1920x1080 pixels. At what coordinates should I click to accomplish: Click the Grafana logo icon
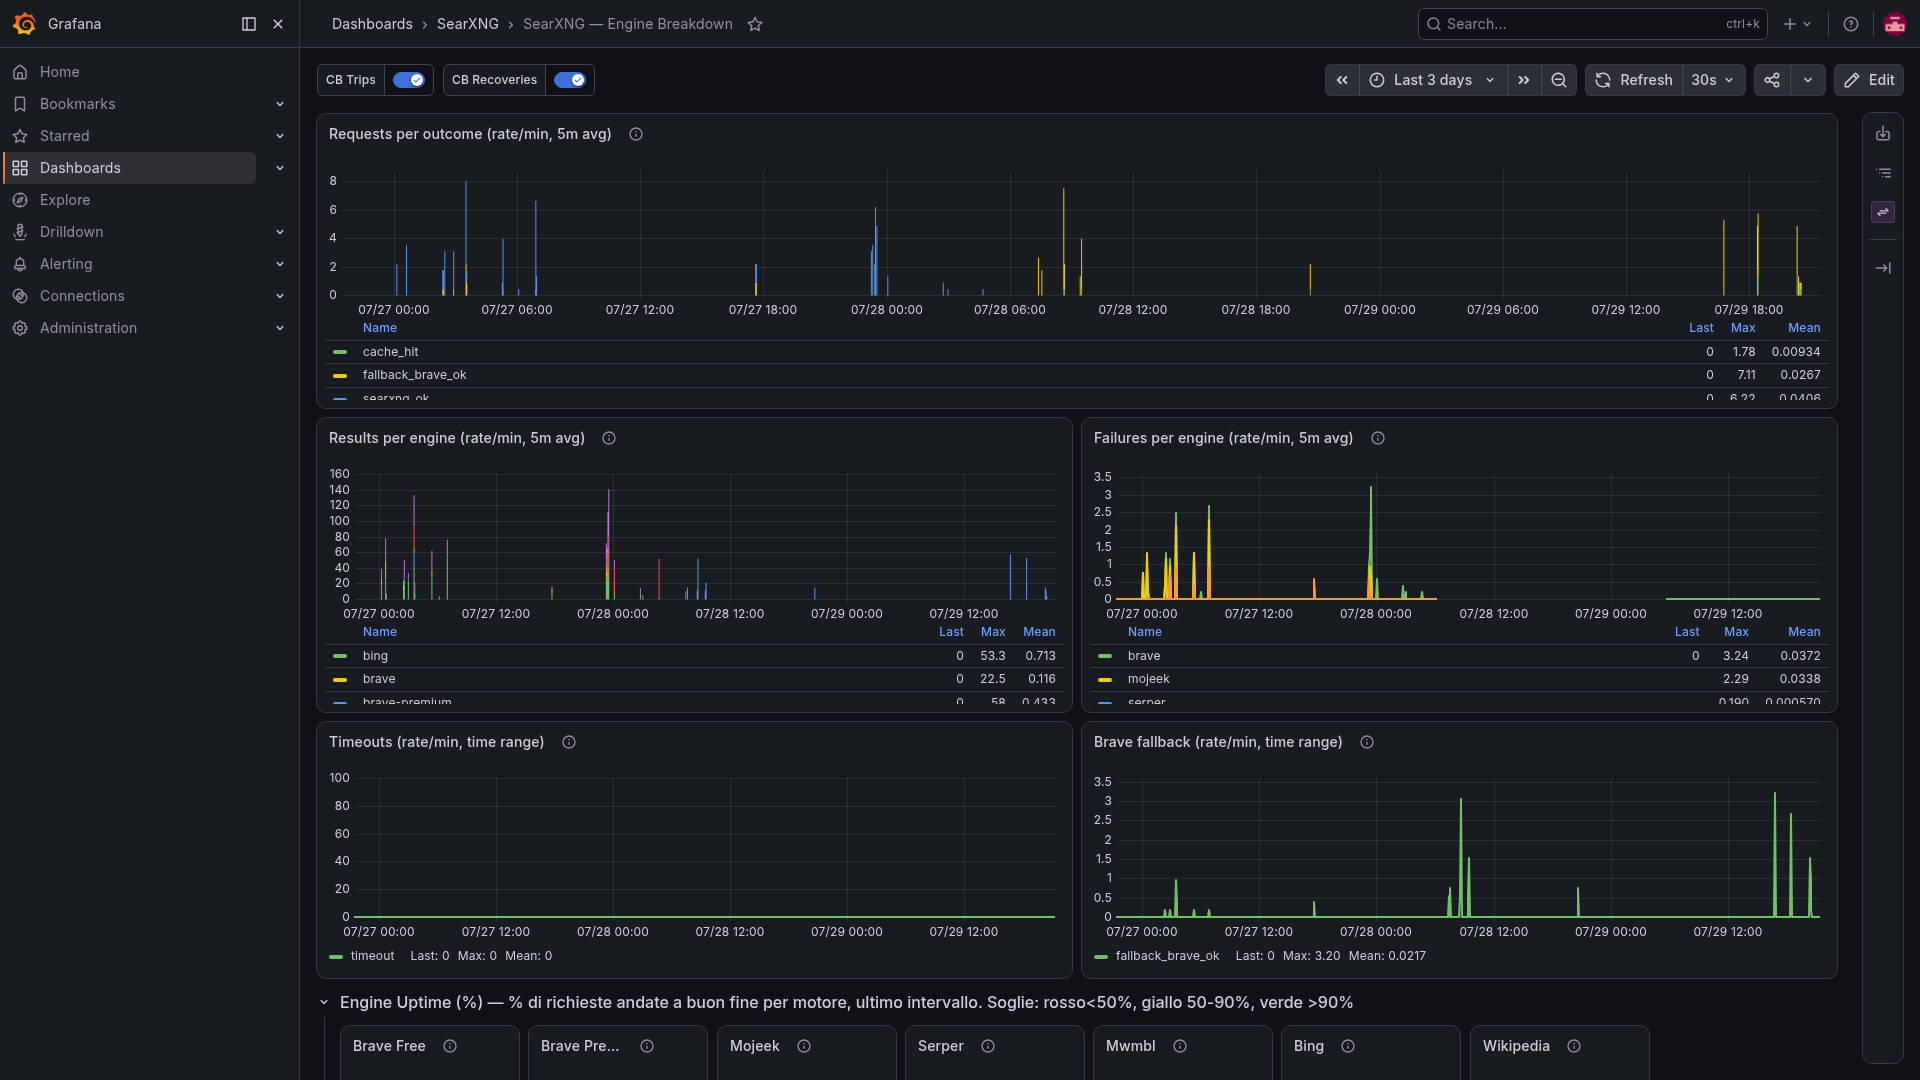[x=24, y=24]
